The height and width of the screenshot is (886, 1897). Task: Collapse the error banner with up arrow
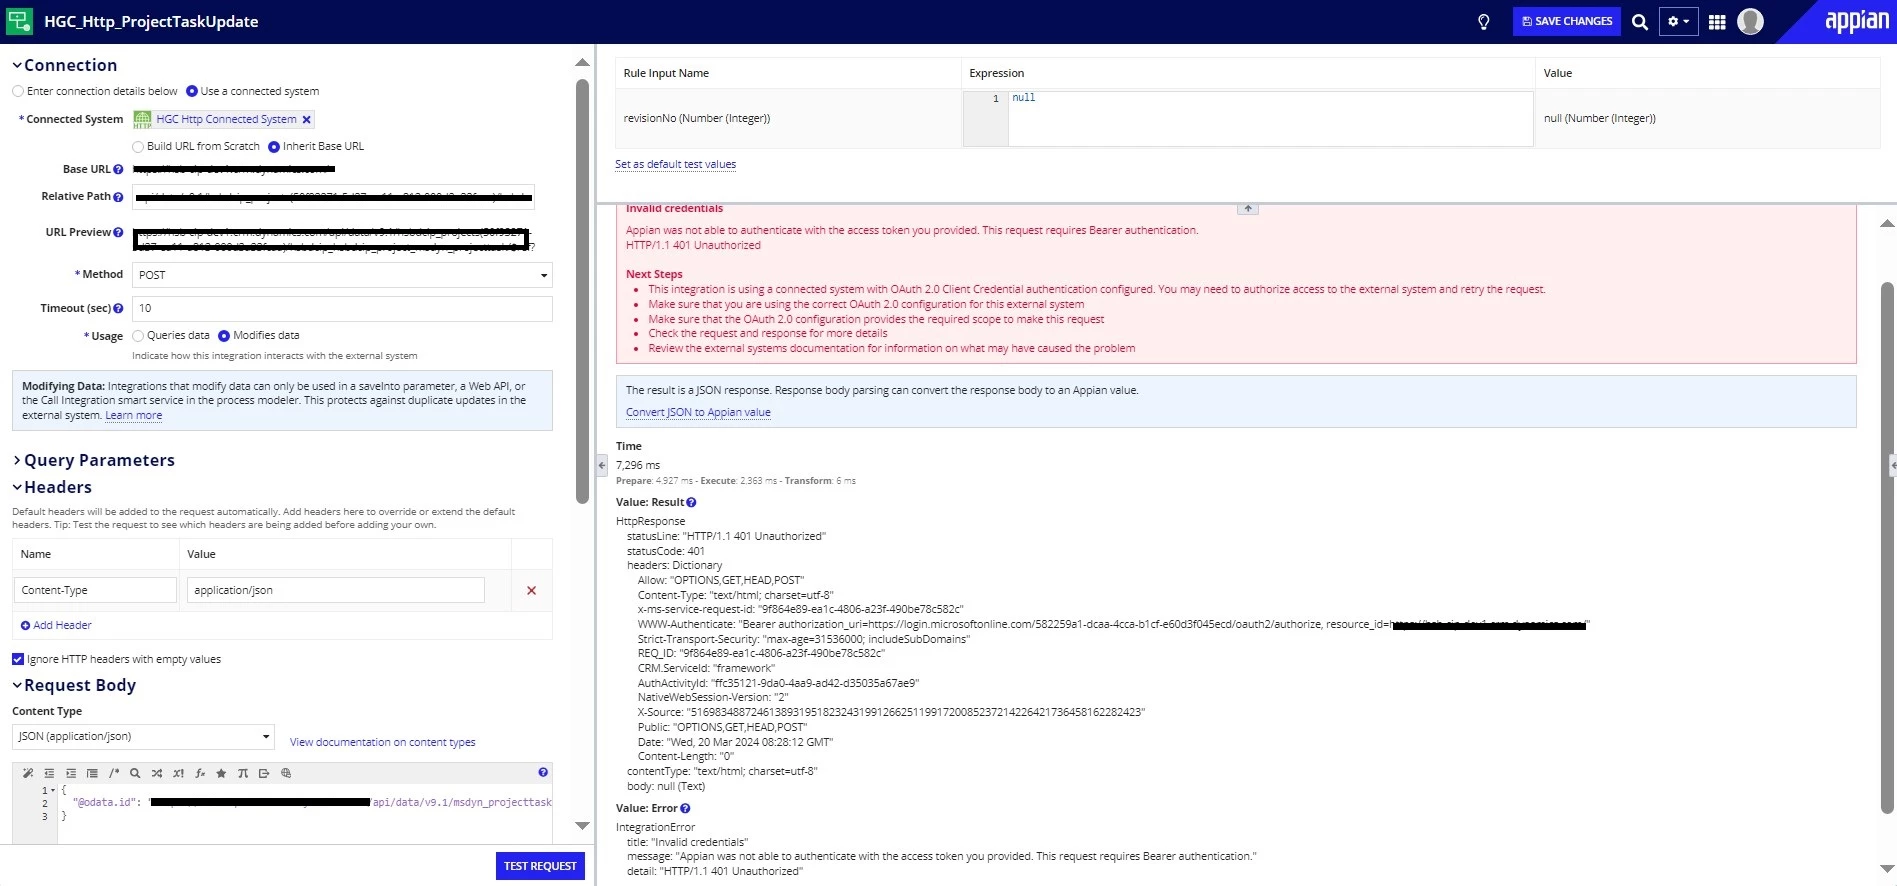click(1248, 208)
